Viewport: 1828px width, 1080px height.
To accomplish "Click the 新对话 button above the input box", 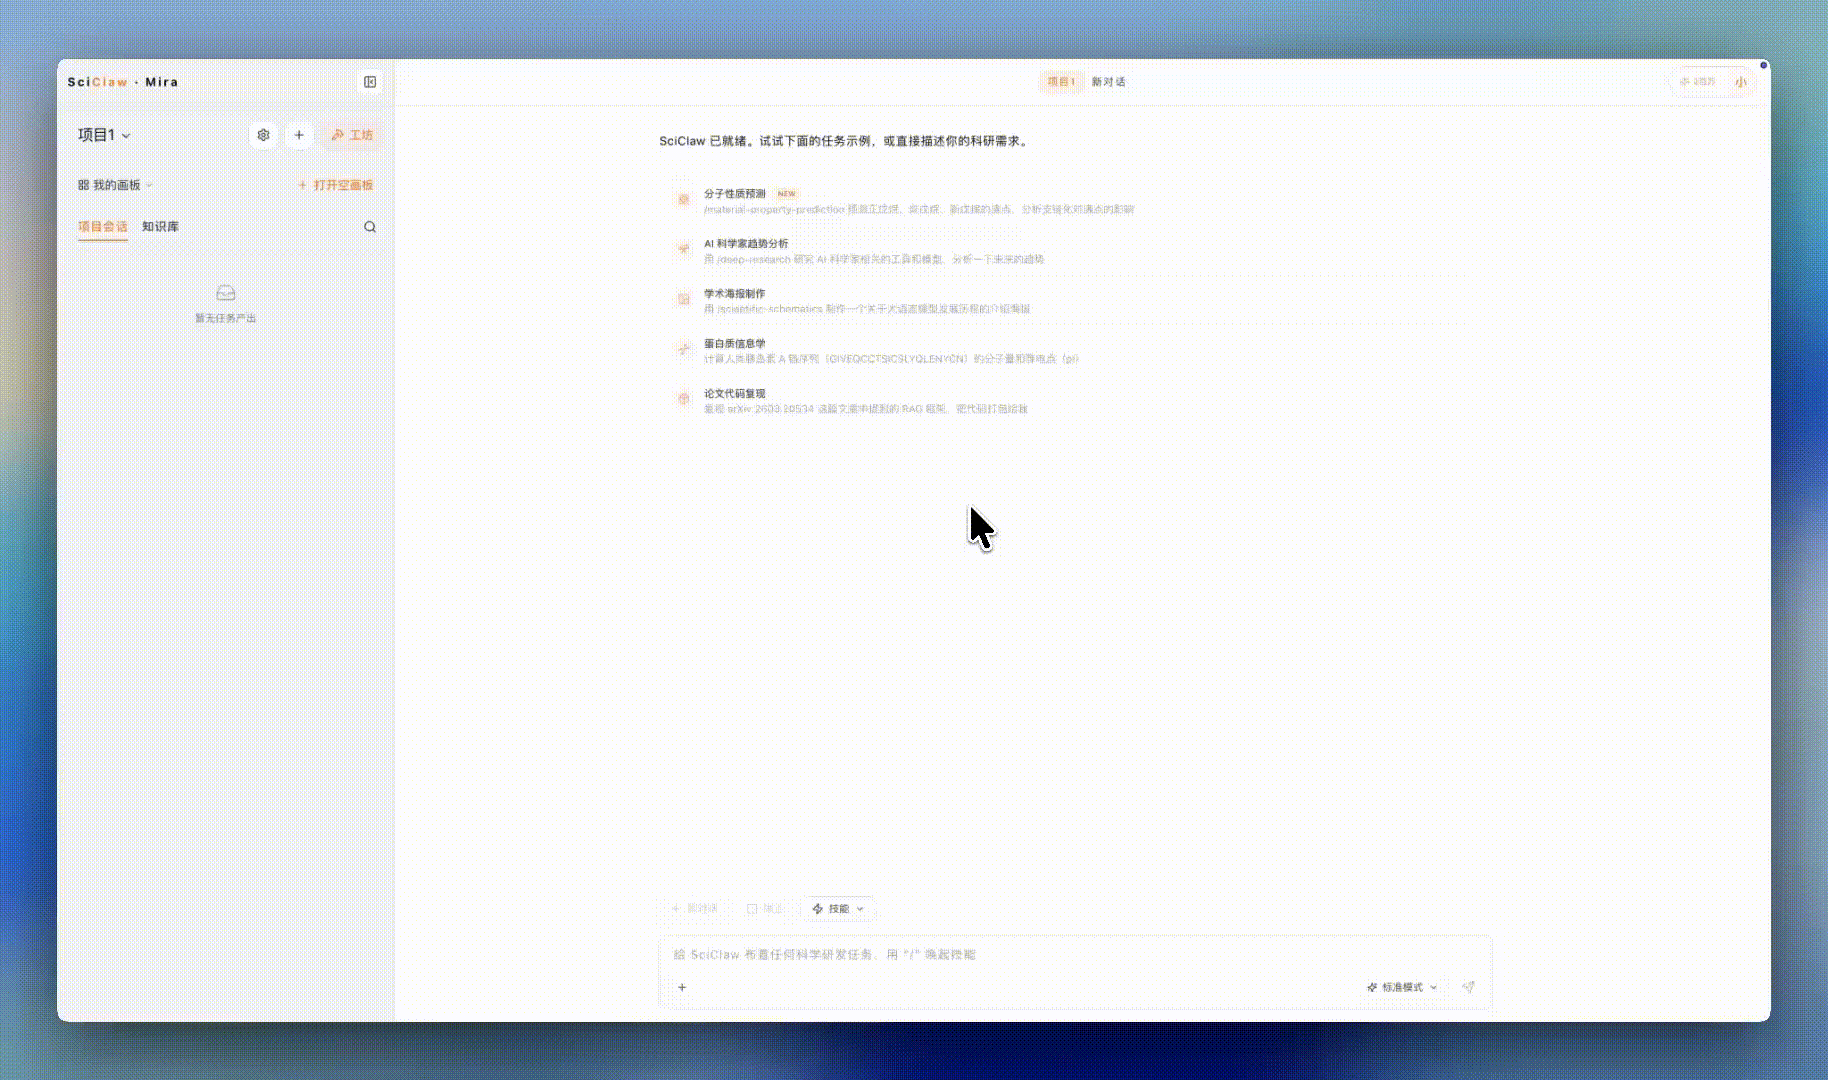I will point(696,909).
